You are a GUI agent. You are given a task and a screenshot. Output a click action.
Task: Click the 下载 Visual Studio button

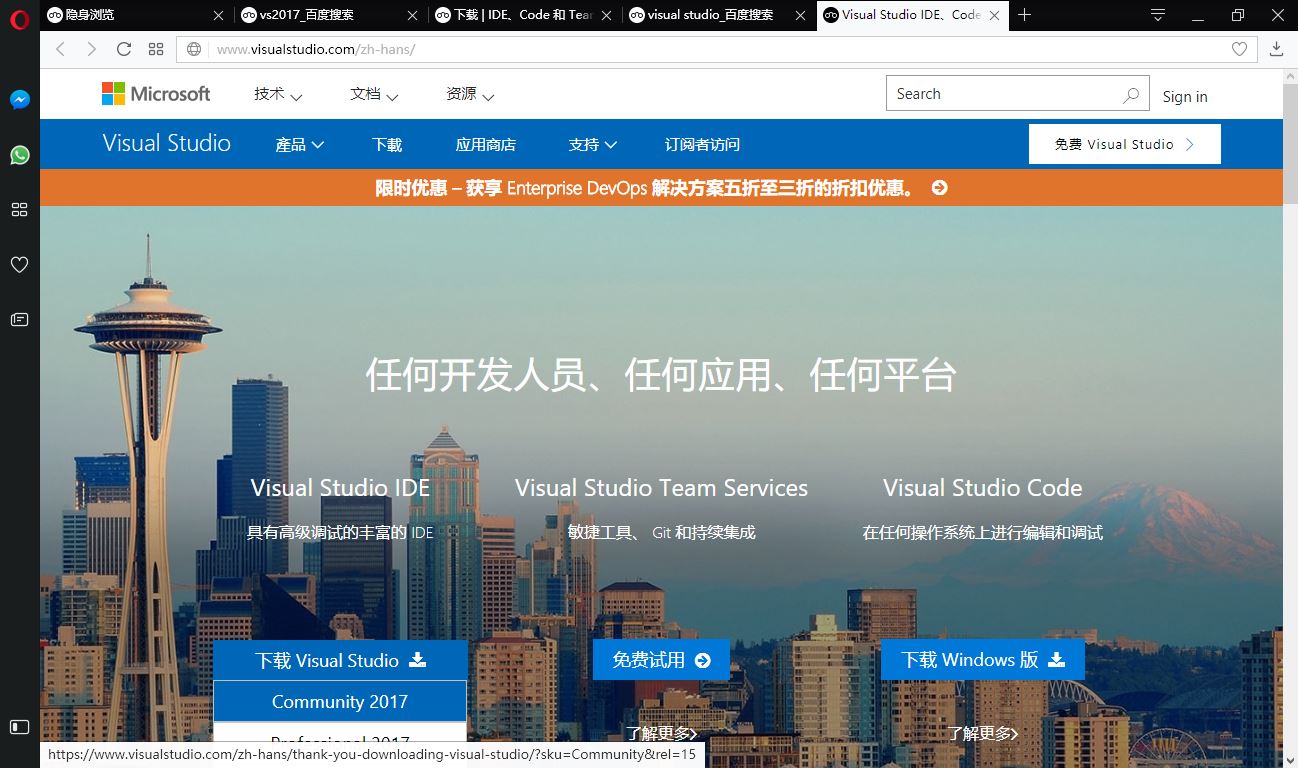[340, 660]
